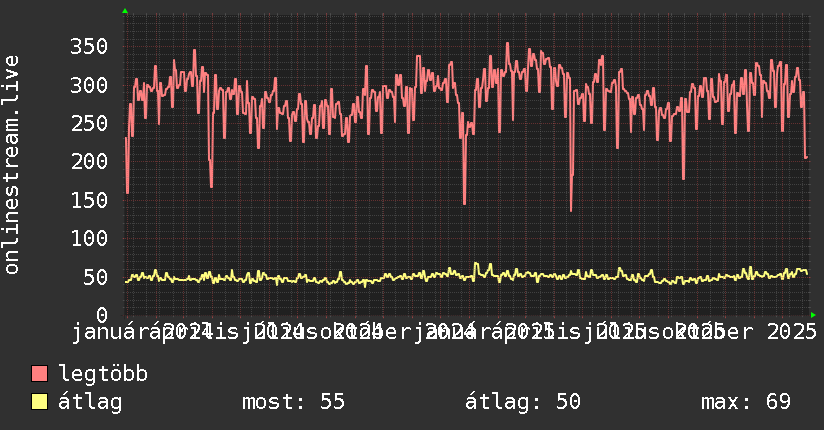Click the final 2025 x-axis date label
824x430 pixels.
(x=792, y=332)
